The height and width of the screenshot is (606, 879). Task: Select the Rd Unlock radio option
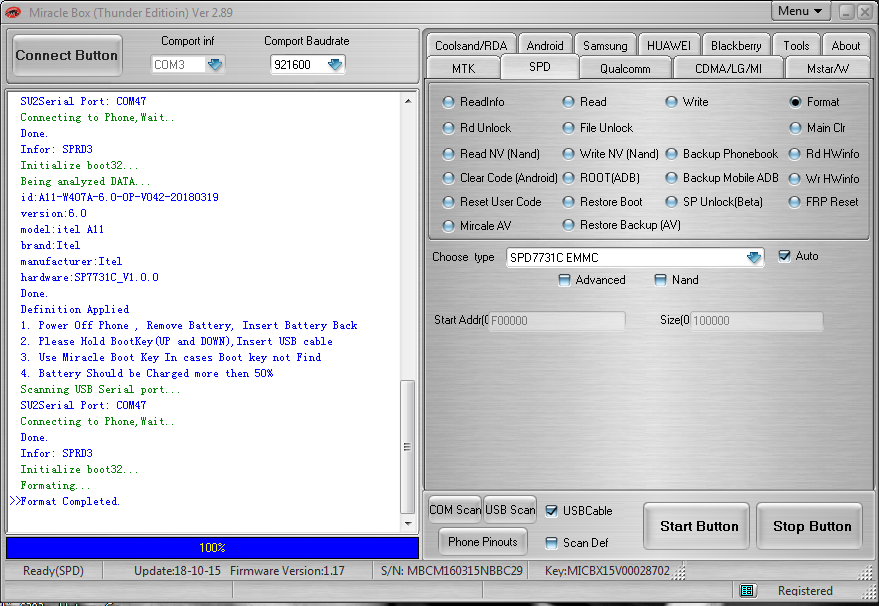click(x=477, y=128)
